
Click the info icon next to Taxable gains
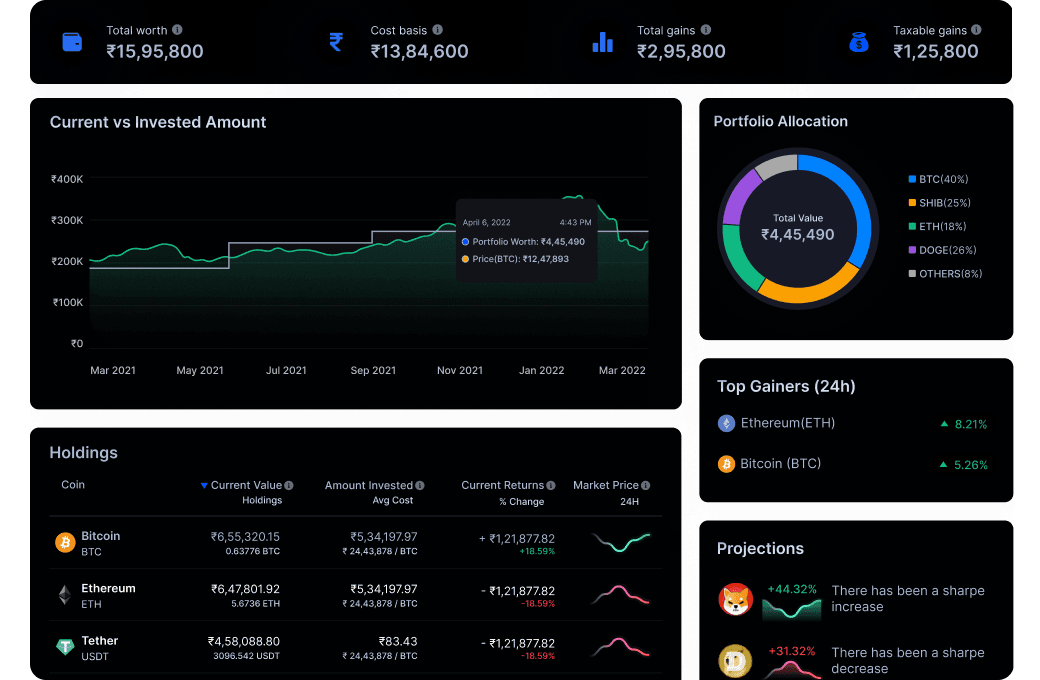point(976,30)
